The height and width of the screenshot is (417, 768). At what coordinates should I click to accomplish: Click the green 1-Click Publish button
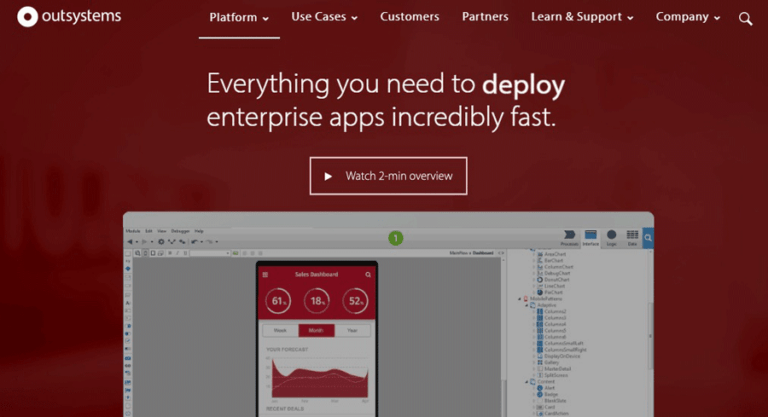pyautogui.click(x=396, y=239)
